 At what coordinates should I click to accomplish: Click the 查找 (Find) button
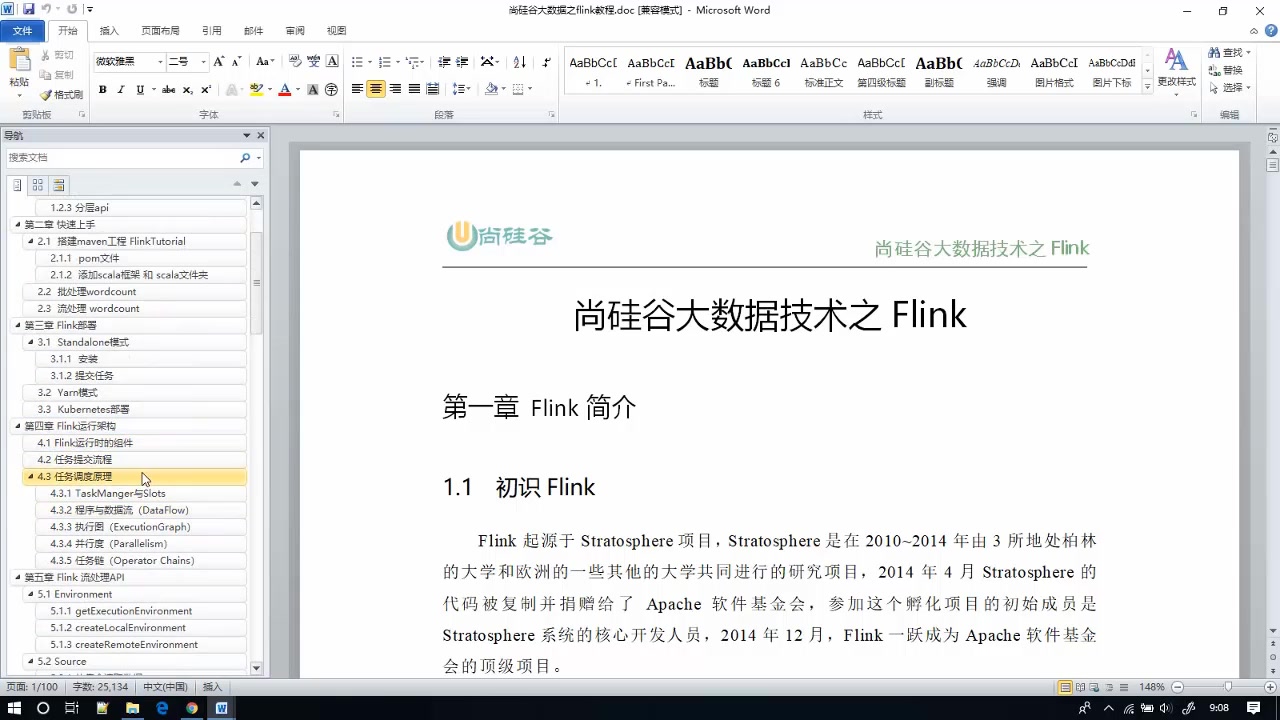[1230, 52]
